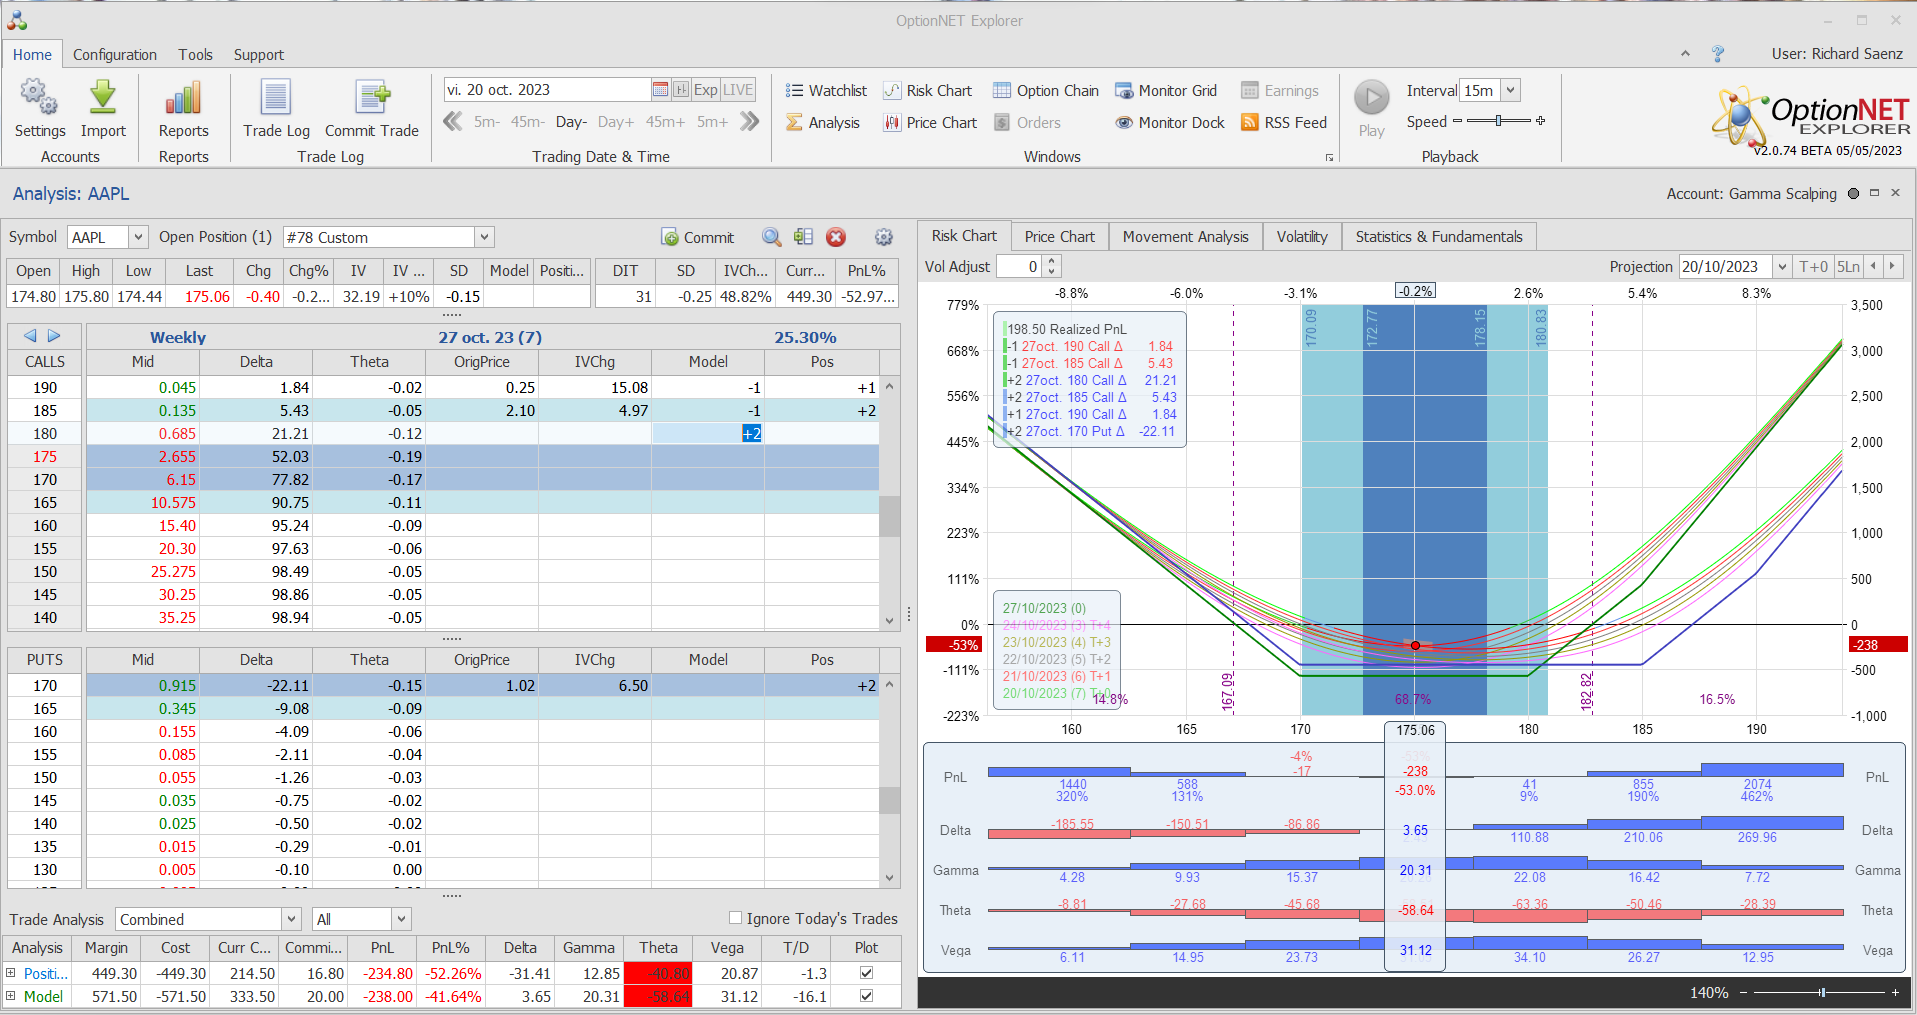Toggle the 5Ln lines button

tap(1849, 266)
